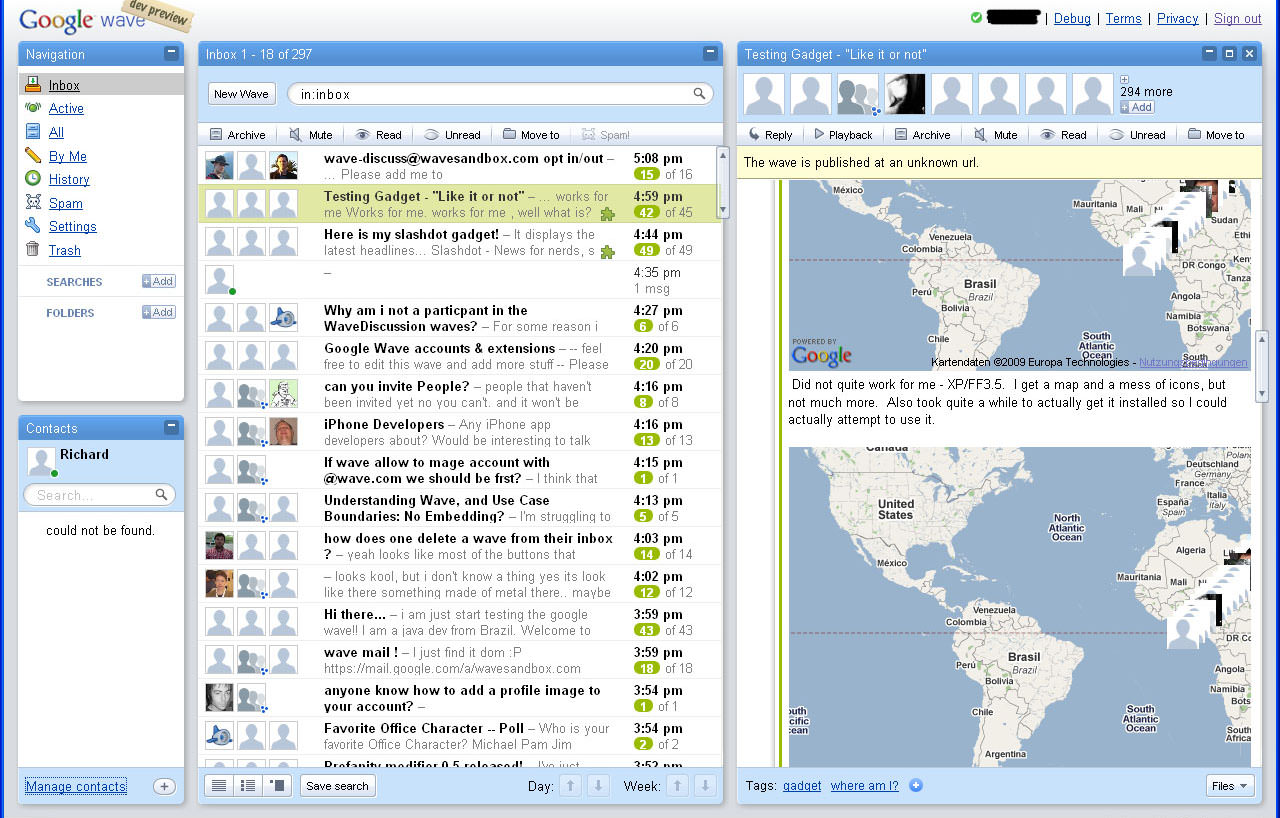The height and width of the screenshot is (818, 1280).
Task: Mark the open wave as Unread
Action: (x=1137, y=135)
